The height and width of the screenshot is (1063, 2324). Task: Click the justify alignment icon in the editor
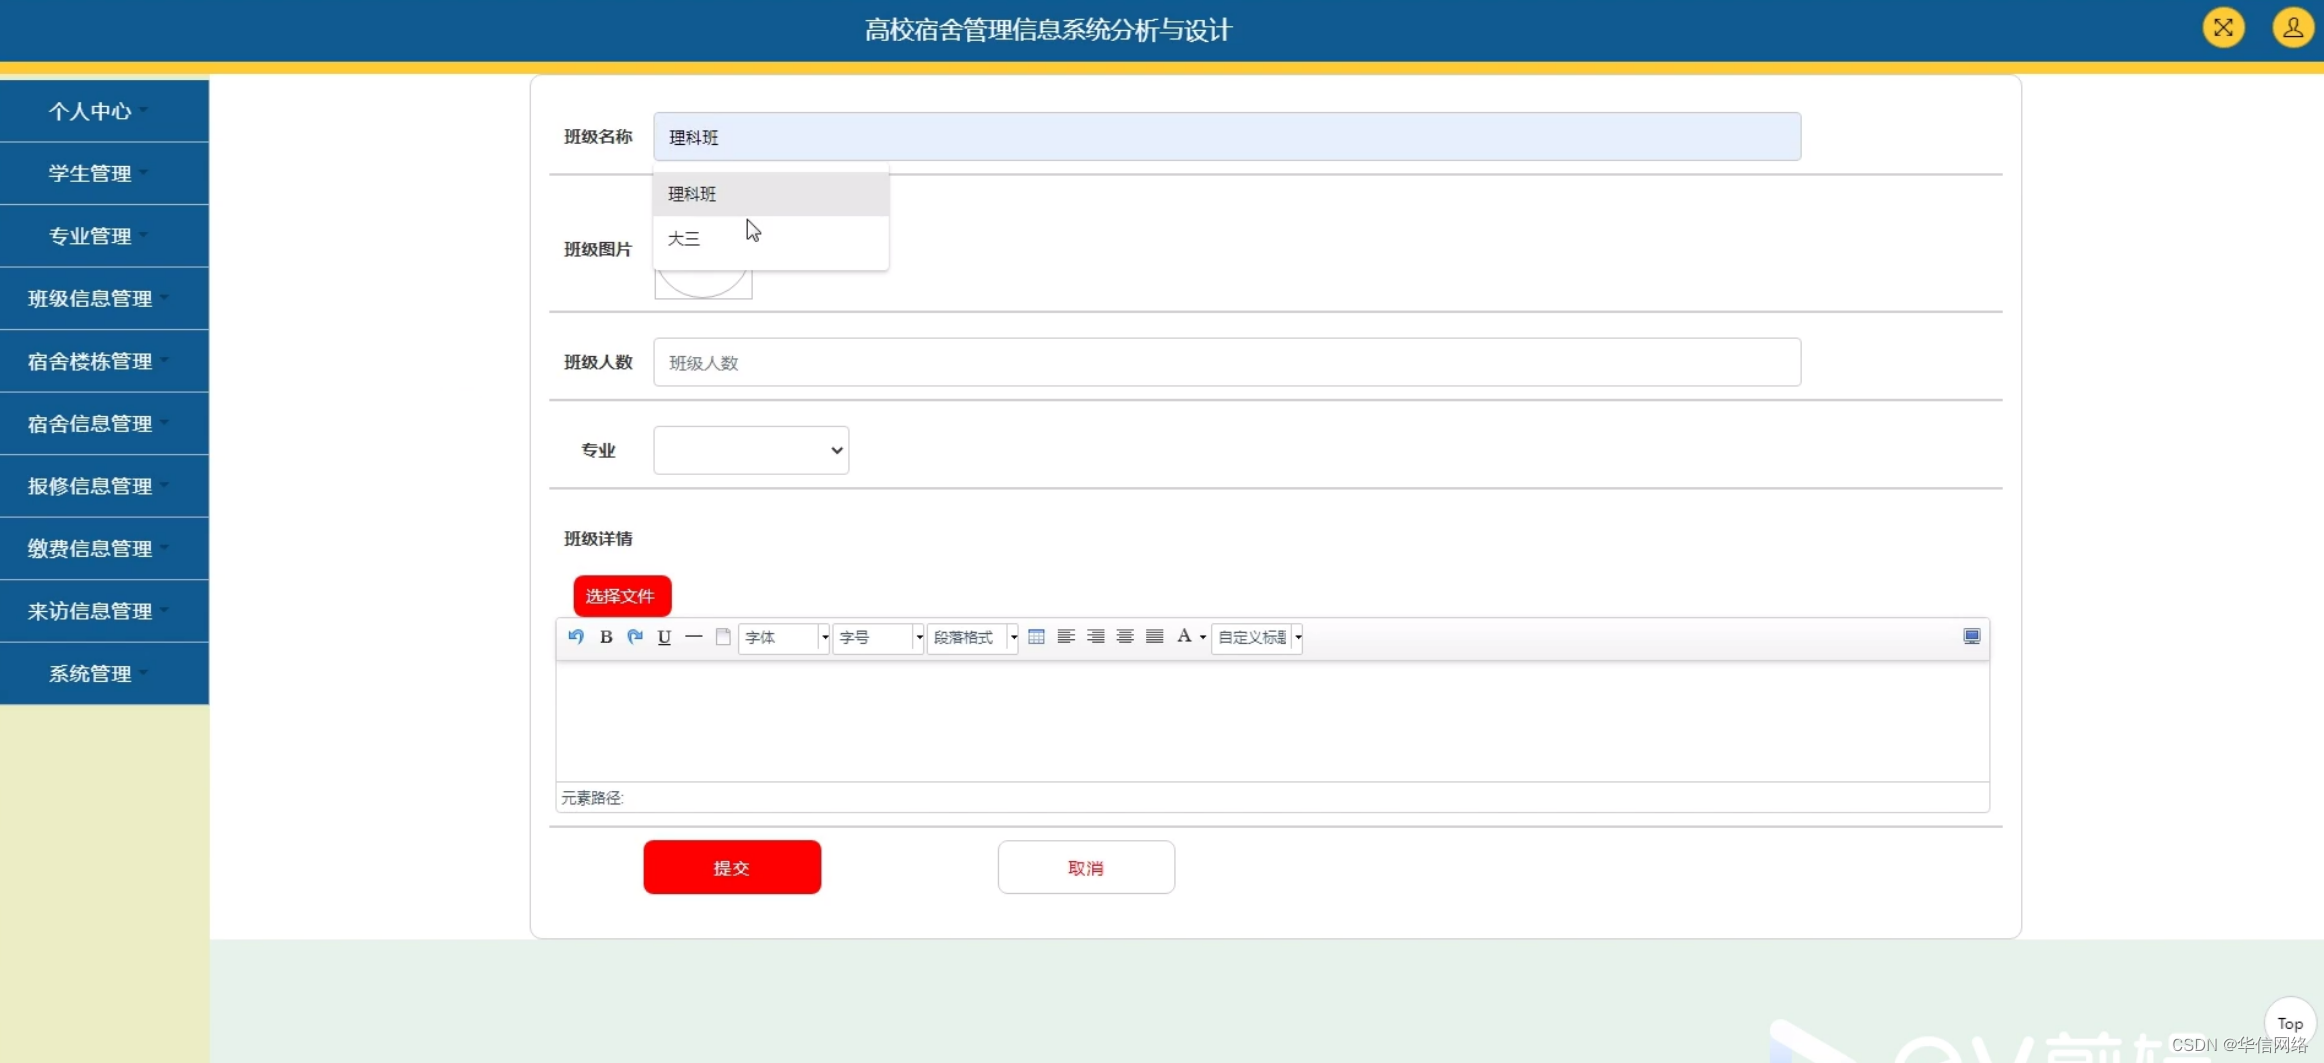point(1154,636)
